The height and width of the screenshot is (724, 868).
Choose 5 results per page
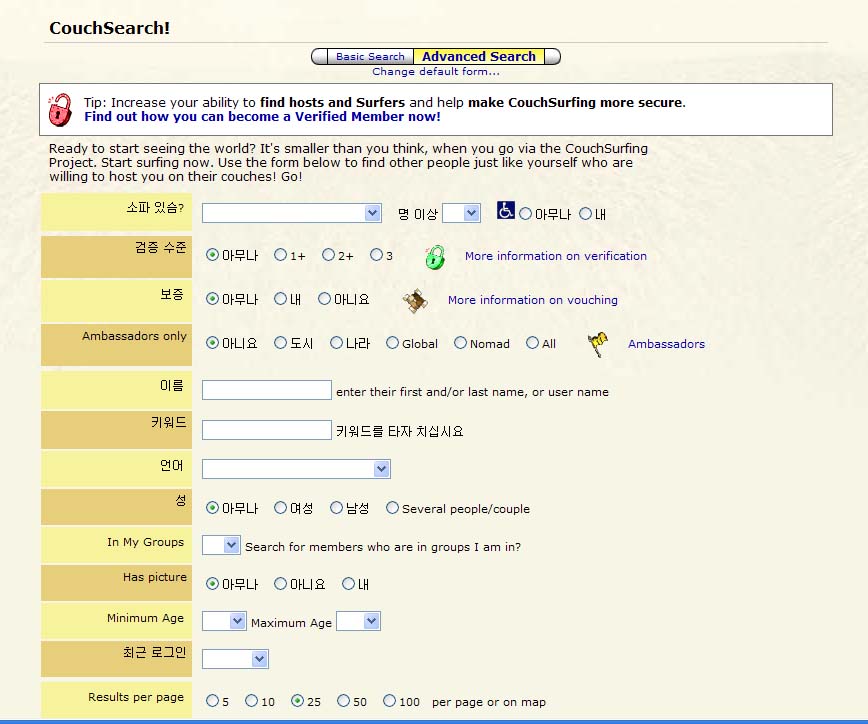[x=212, y=701]
